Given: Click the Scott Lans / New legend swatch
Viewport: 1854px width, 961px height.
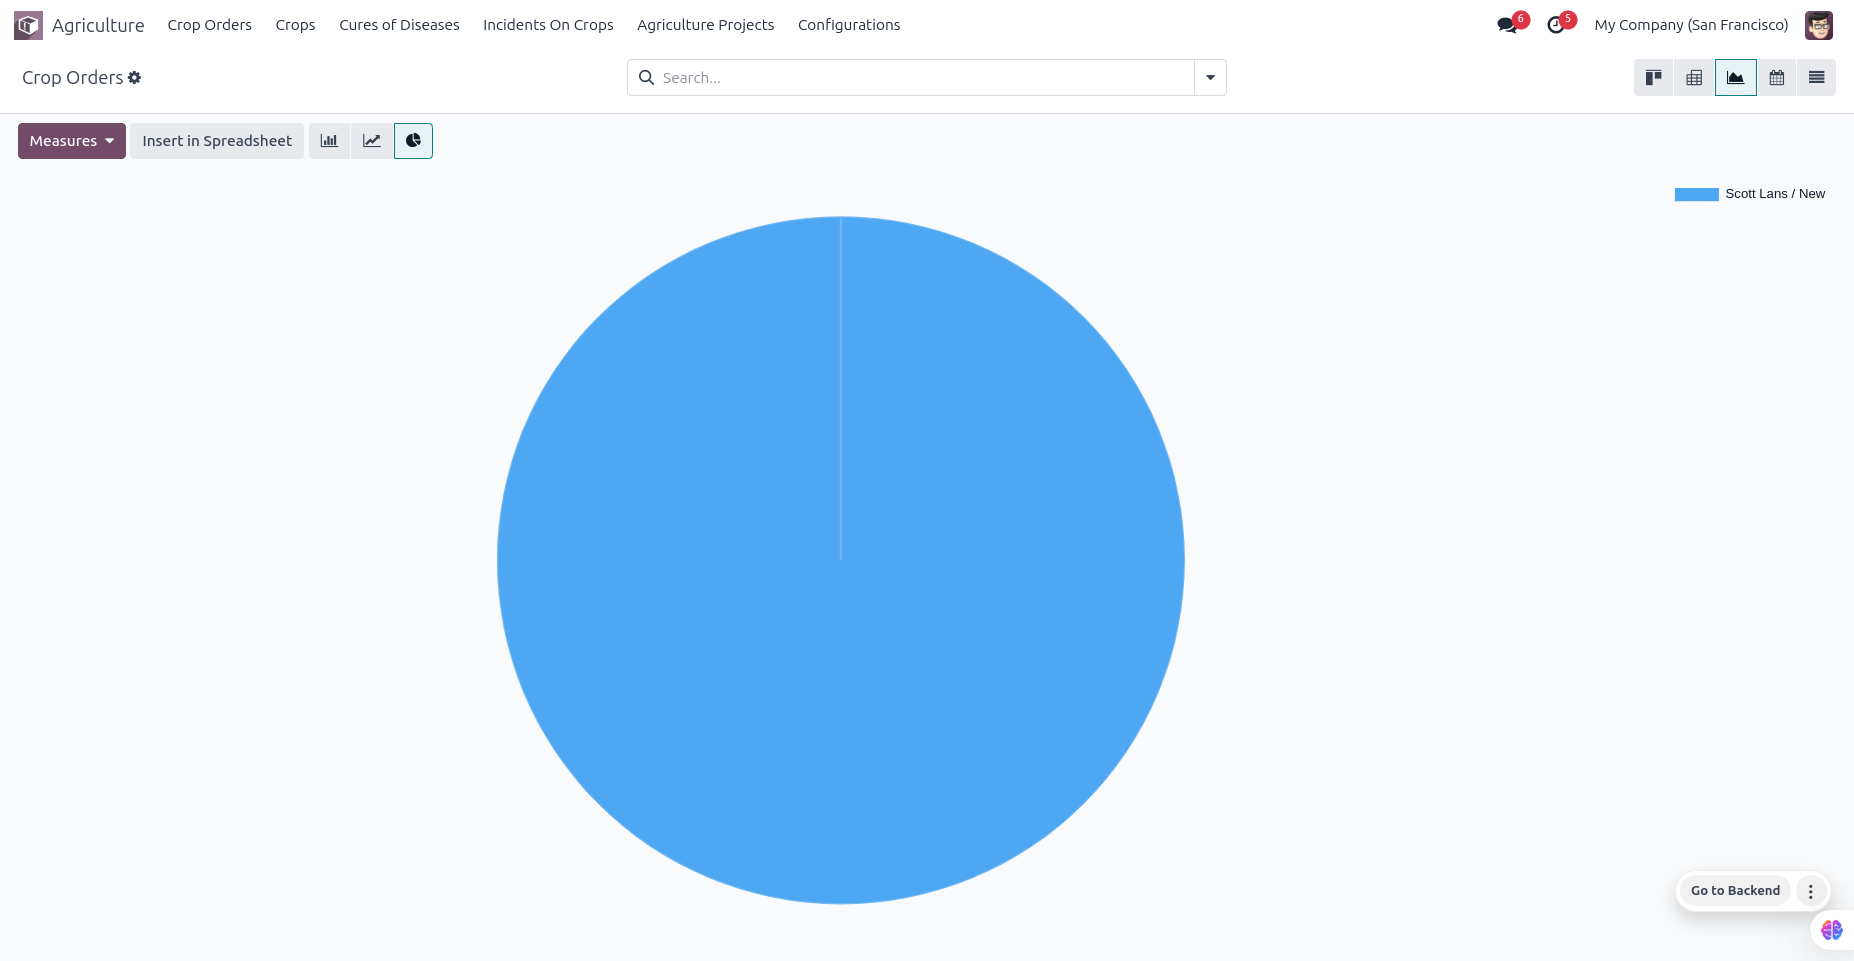Looking at the screenshot, I should (x=1696, y=194).
